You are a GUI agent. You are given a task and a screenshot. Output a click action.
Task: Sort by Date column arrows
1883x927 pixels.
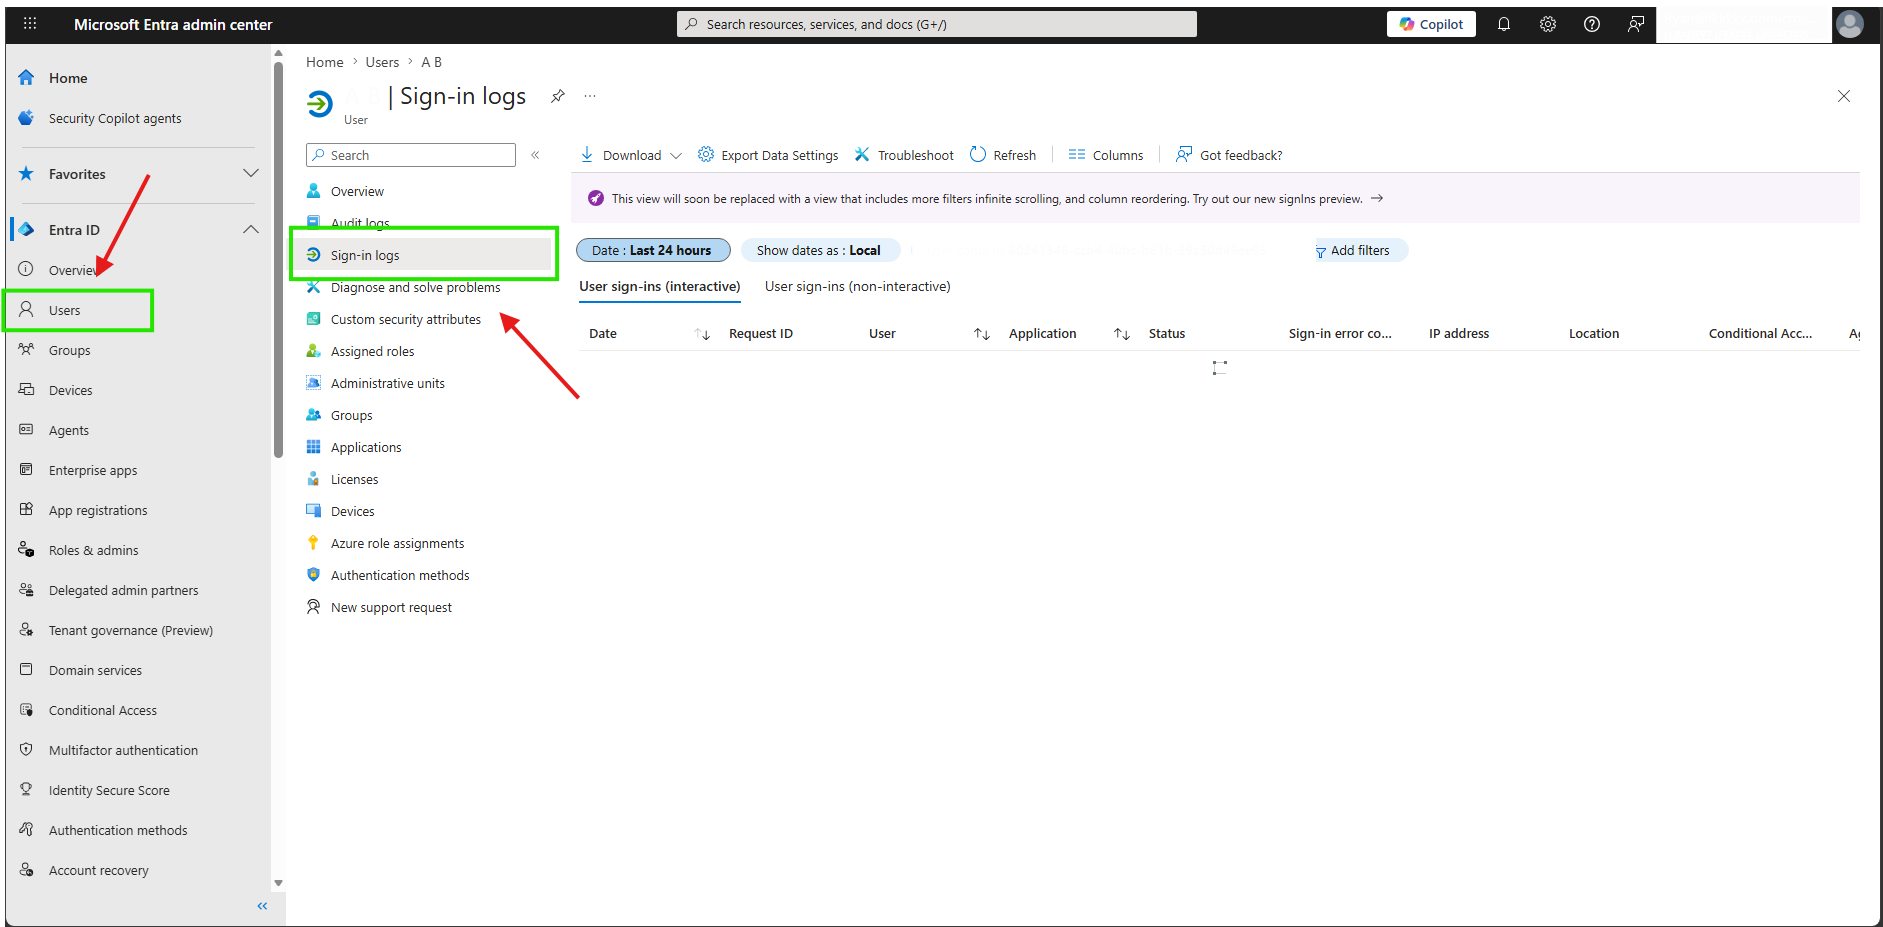(x=702, y=334)
